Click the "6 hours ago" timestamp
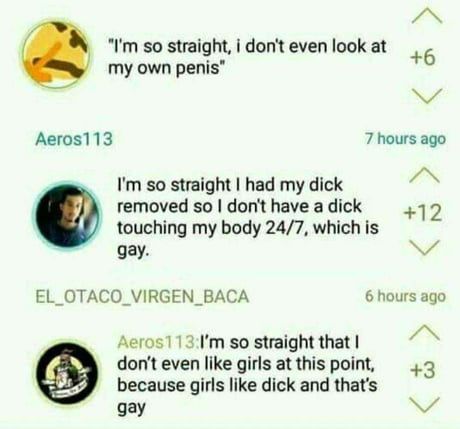 [x=405, y=296]
